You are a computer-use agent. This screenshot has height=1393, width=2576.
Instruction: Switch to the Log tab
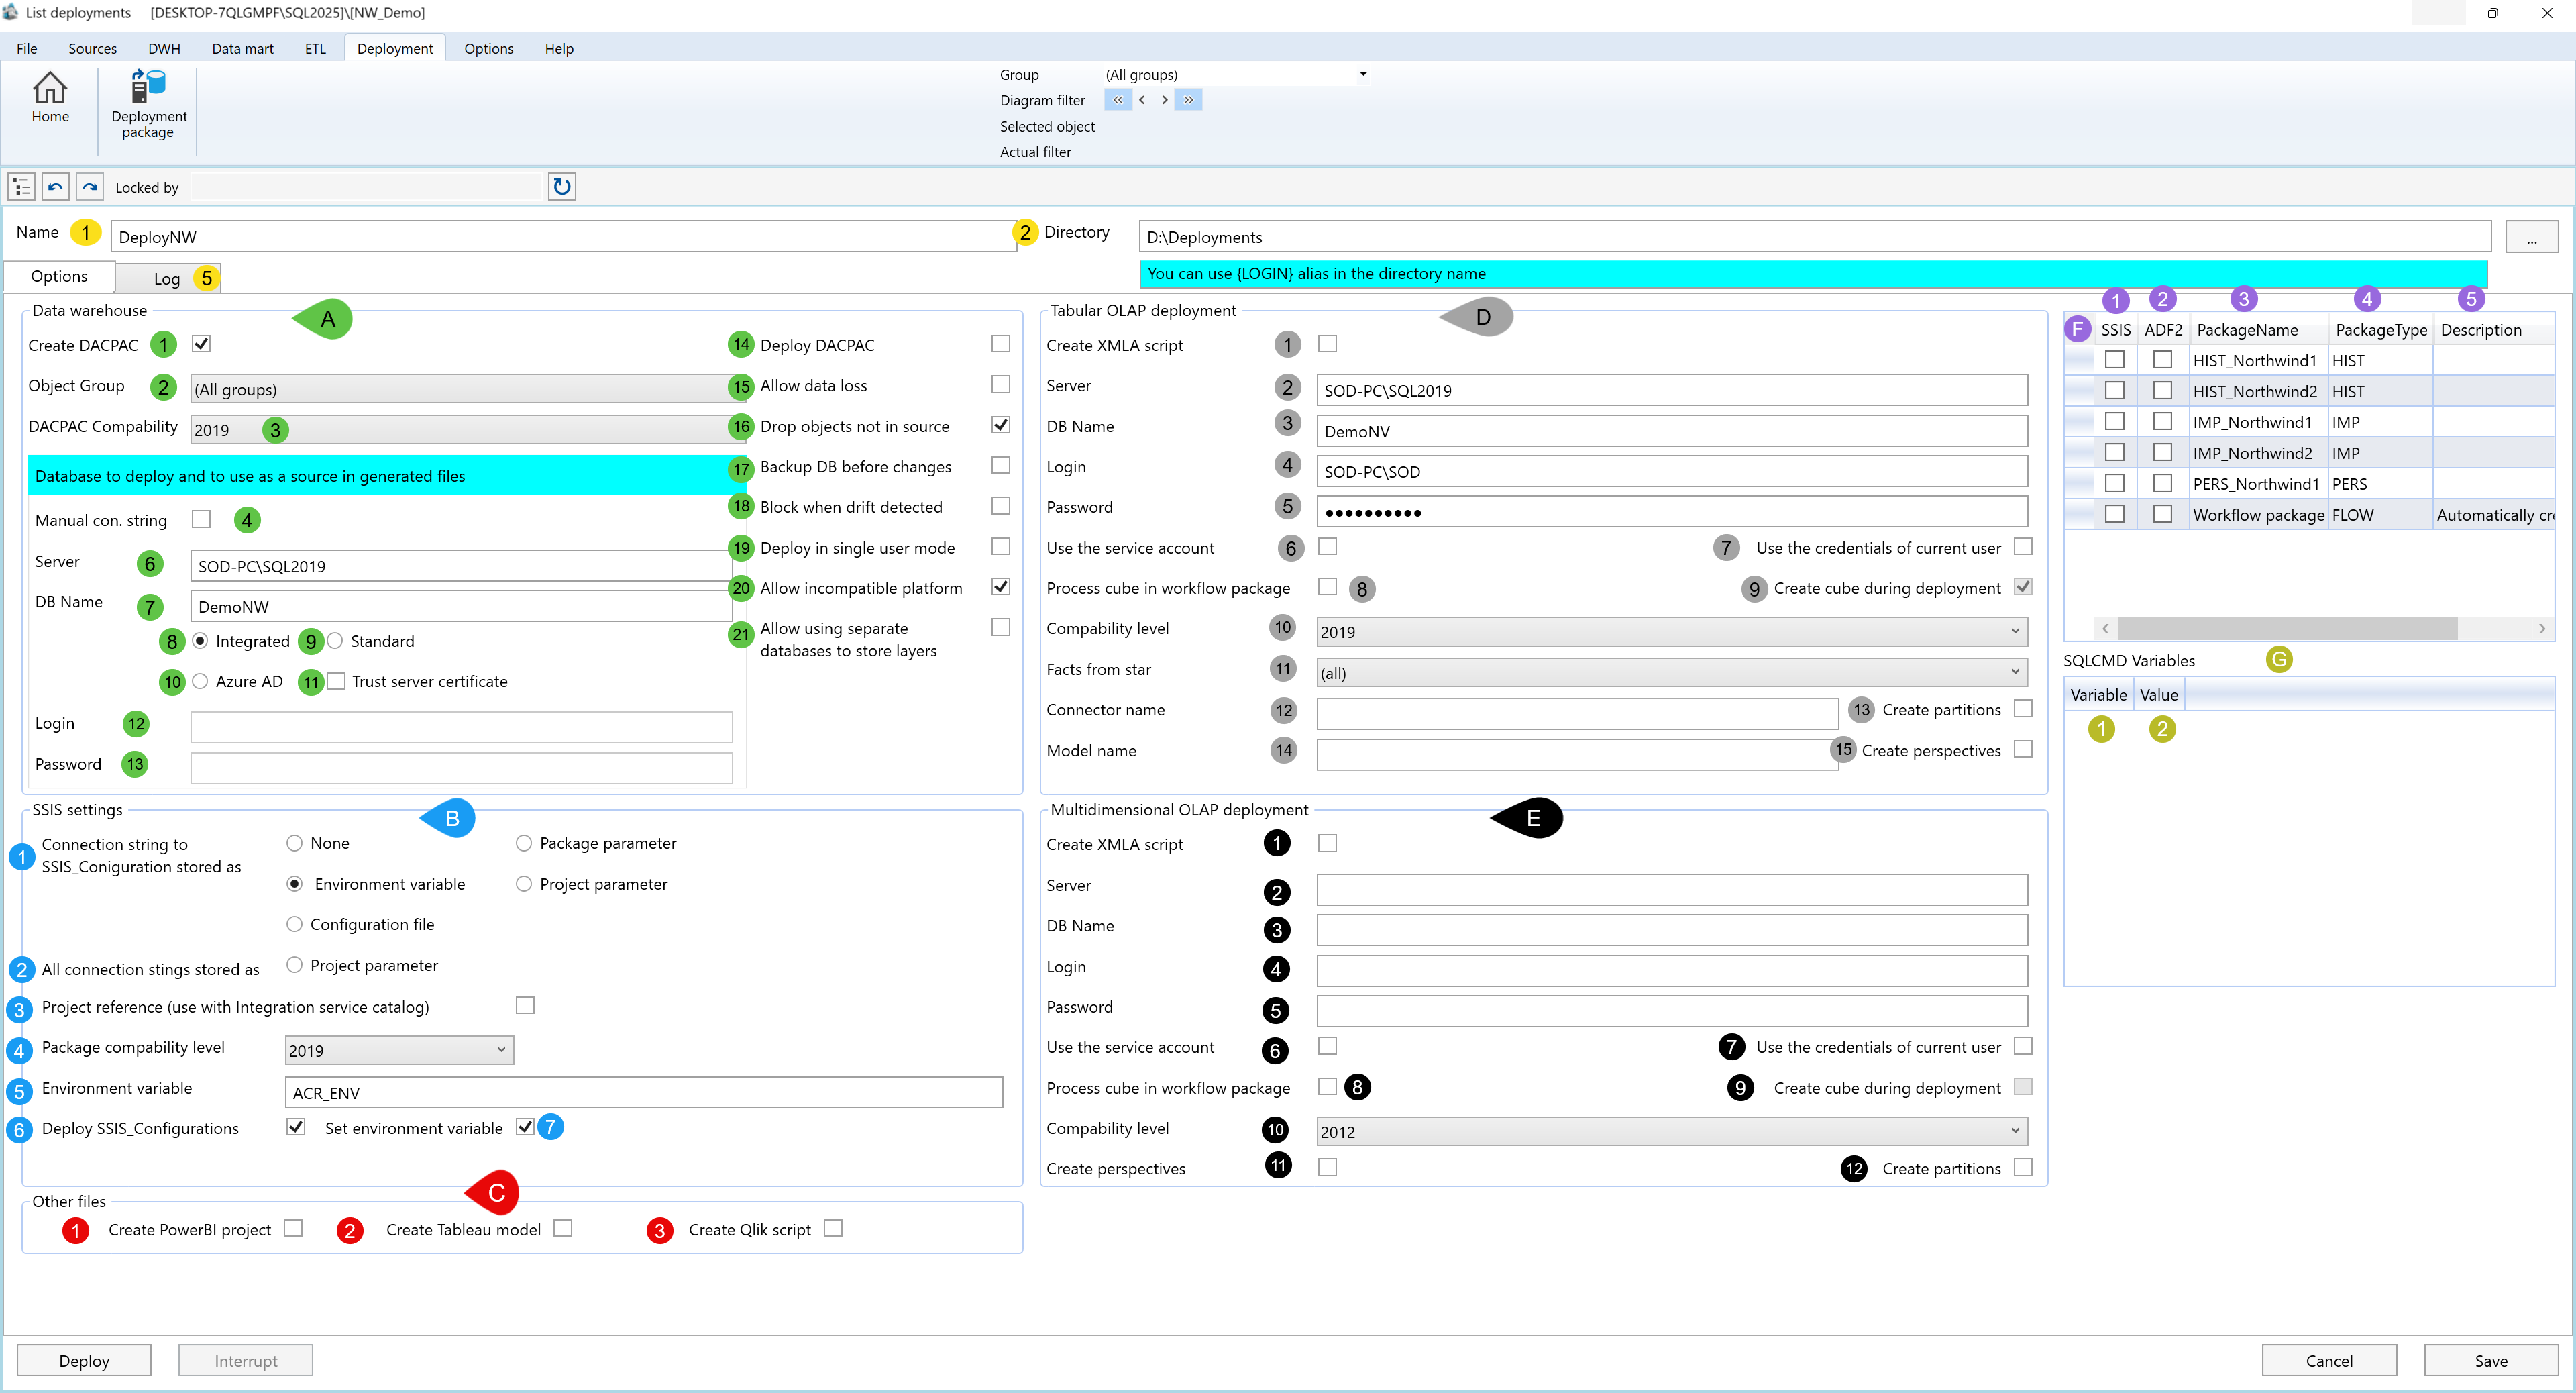167,278
